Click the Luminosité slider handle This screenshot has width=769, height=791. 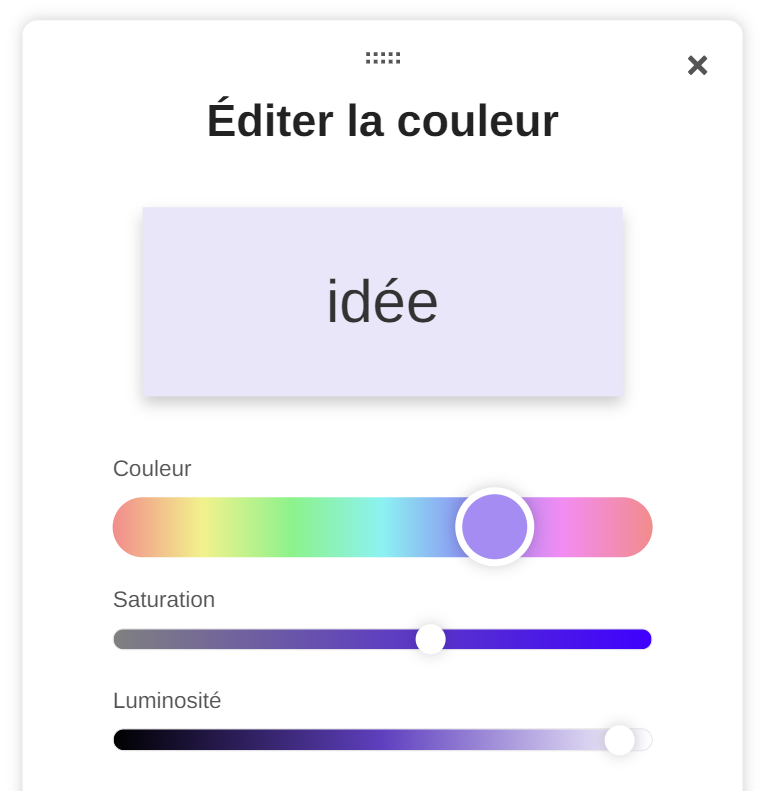(619, 740)
